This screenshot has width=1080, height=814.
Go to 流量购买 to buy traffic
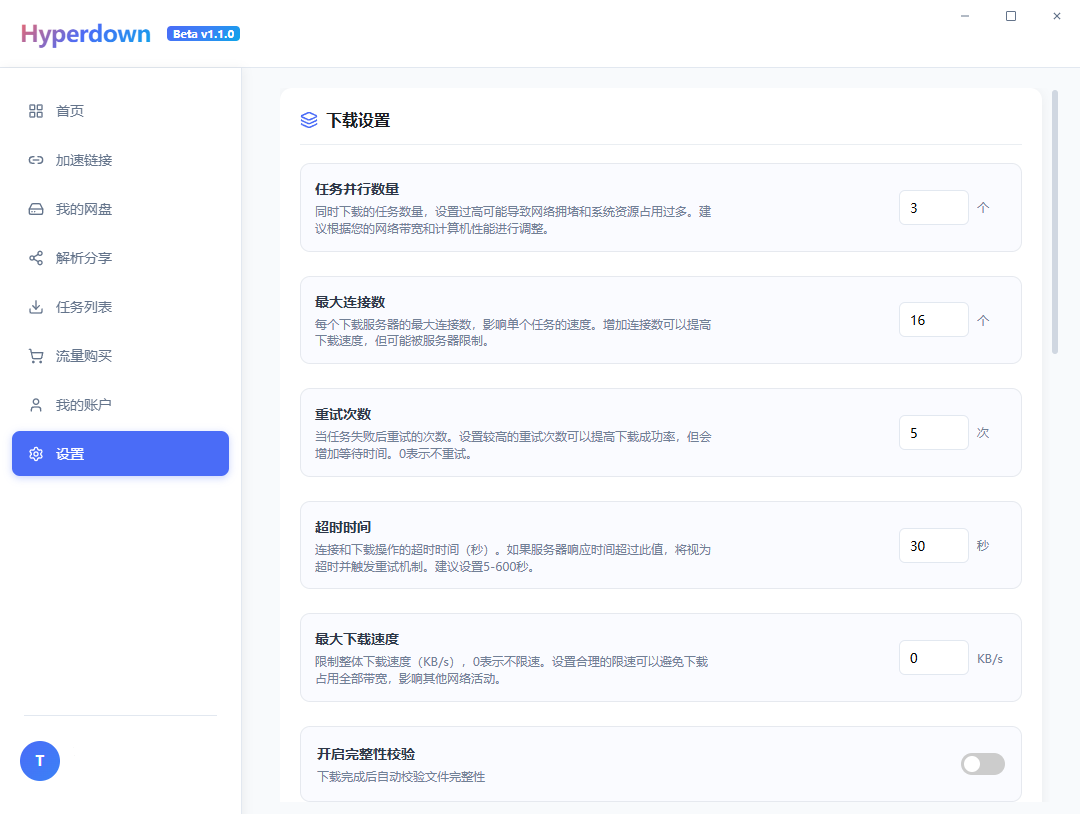click(x=82, y=356)
